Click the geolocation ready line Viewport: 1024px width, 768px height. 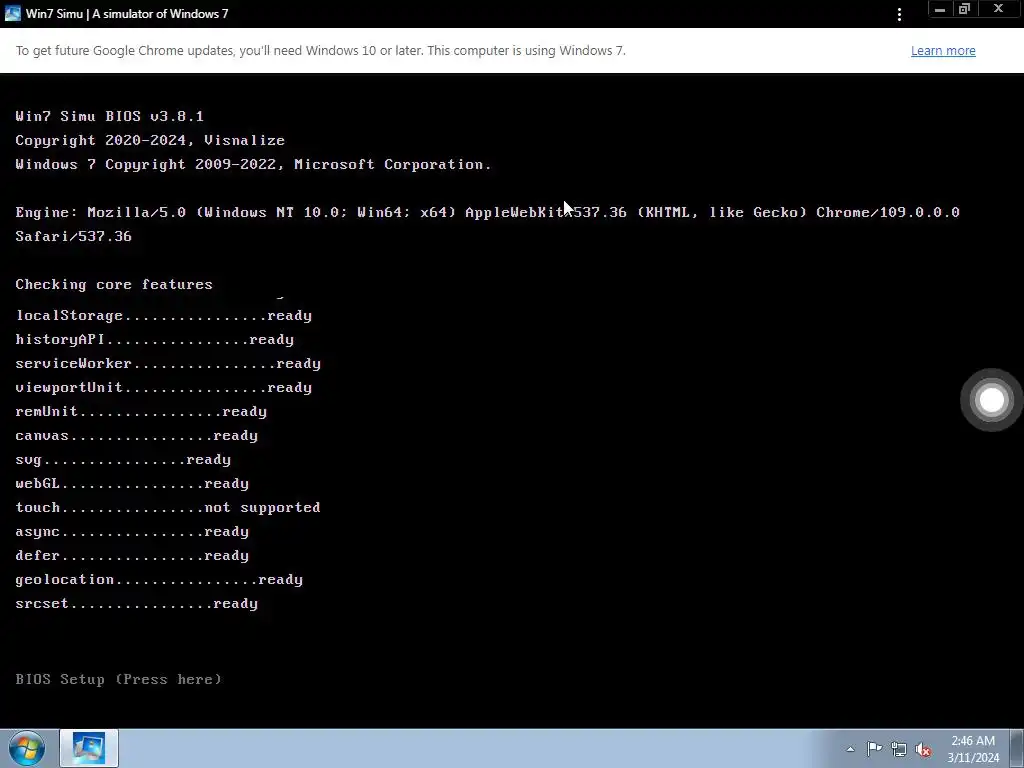click(159, 580)
